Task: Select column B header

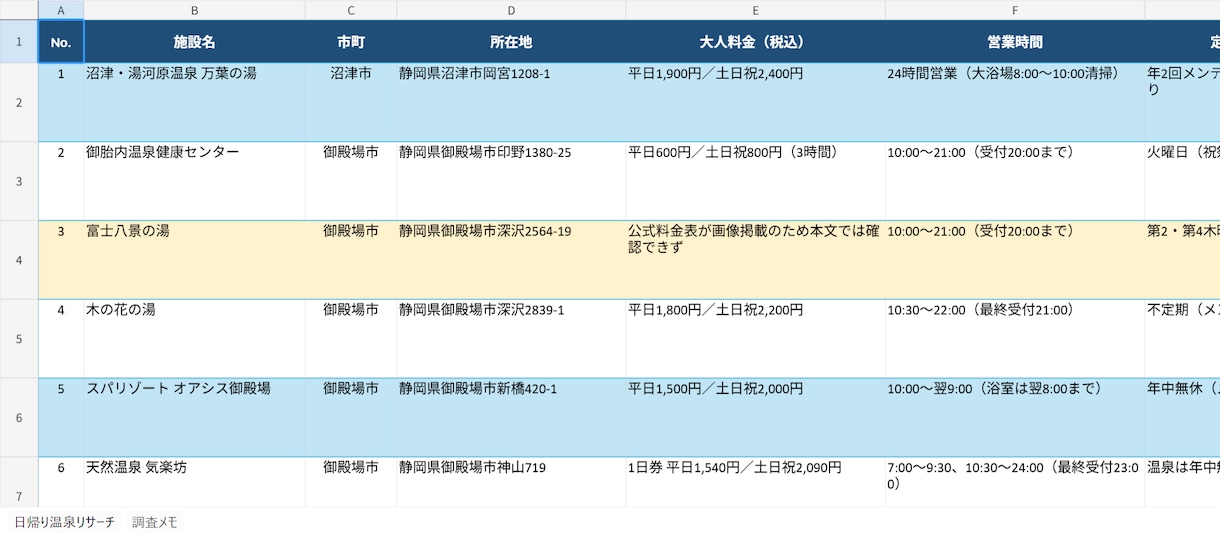Action: coord(195,10)
